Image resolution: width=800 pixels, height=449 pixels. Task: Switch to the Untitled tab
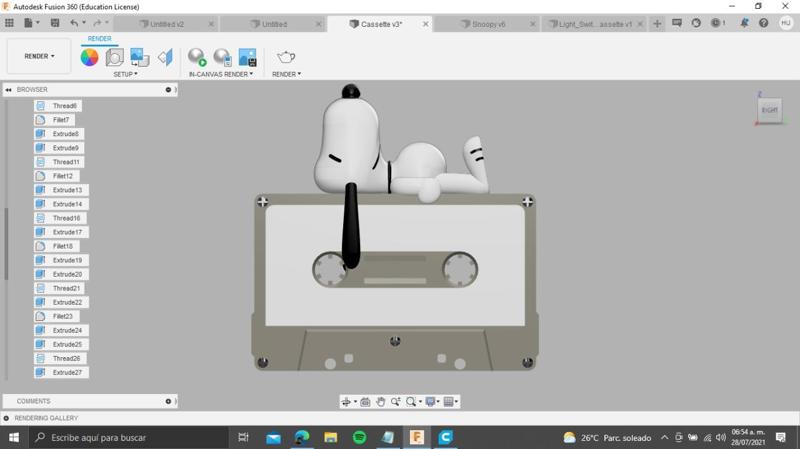click(x=274, y=24)
